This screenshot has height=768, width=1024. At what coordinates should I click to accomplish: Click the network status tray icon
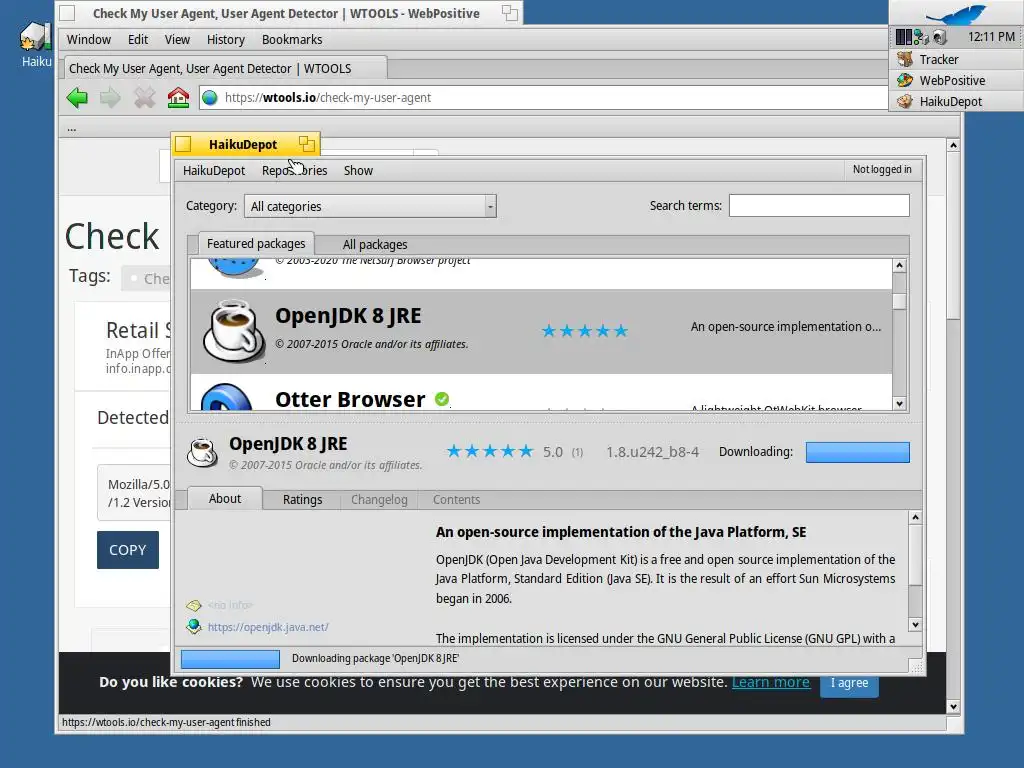[921, 37]
